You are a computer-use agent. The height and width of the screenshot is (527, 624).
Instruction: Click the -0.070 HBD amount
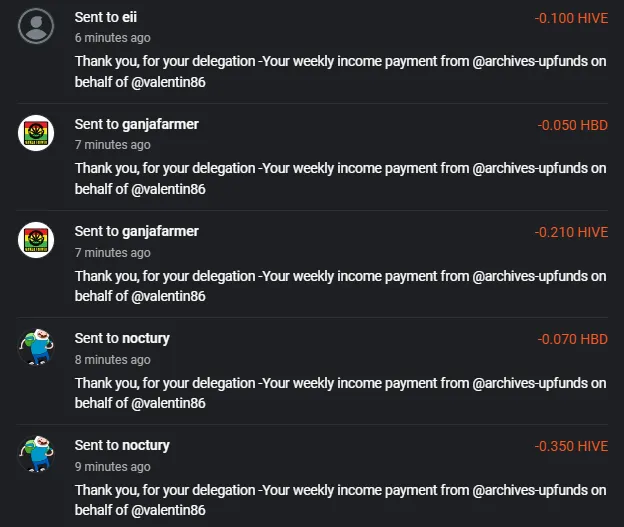(x=573, y=340)
